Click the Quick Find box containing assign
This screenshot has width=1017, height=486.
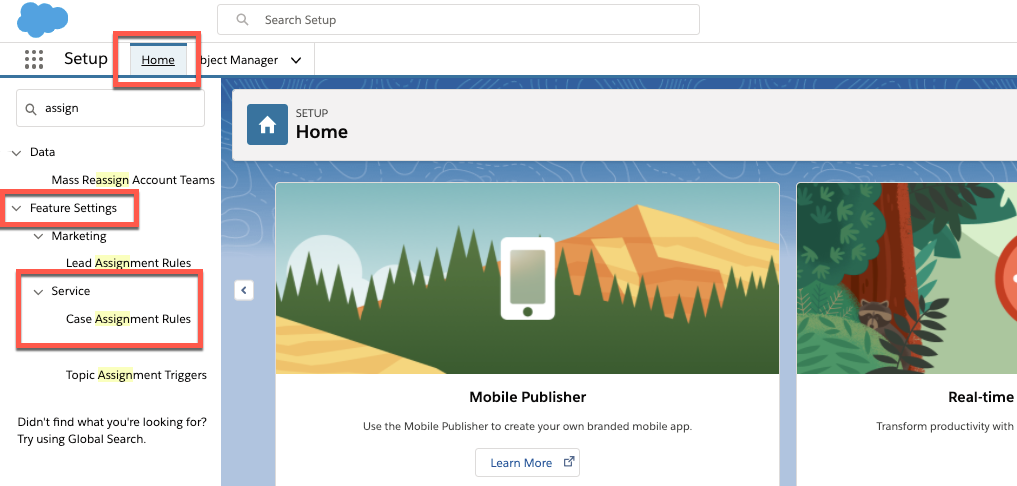tap(110, 108)
